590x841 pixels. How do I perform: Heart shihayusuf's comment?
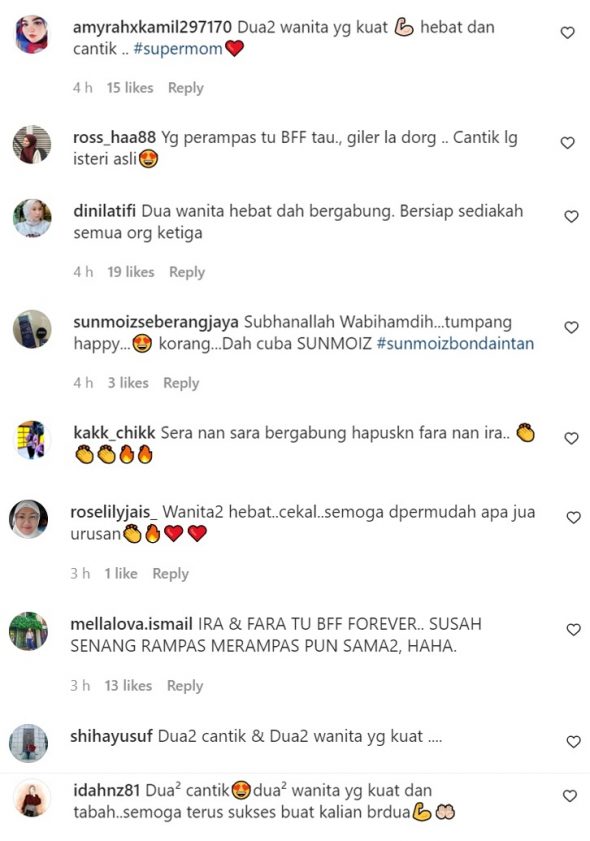(x=573, y=742)
